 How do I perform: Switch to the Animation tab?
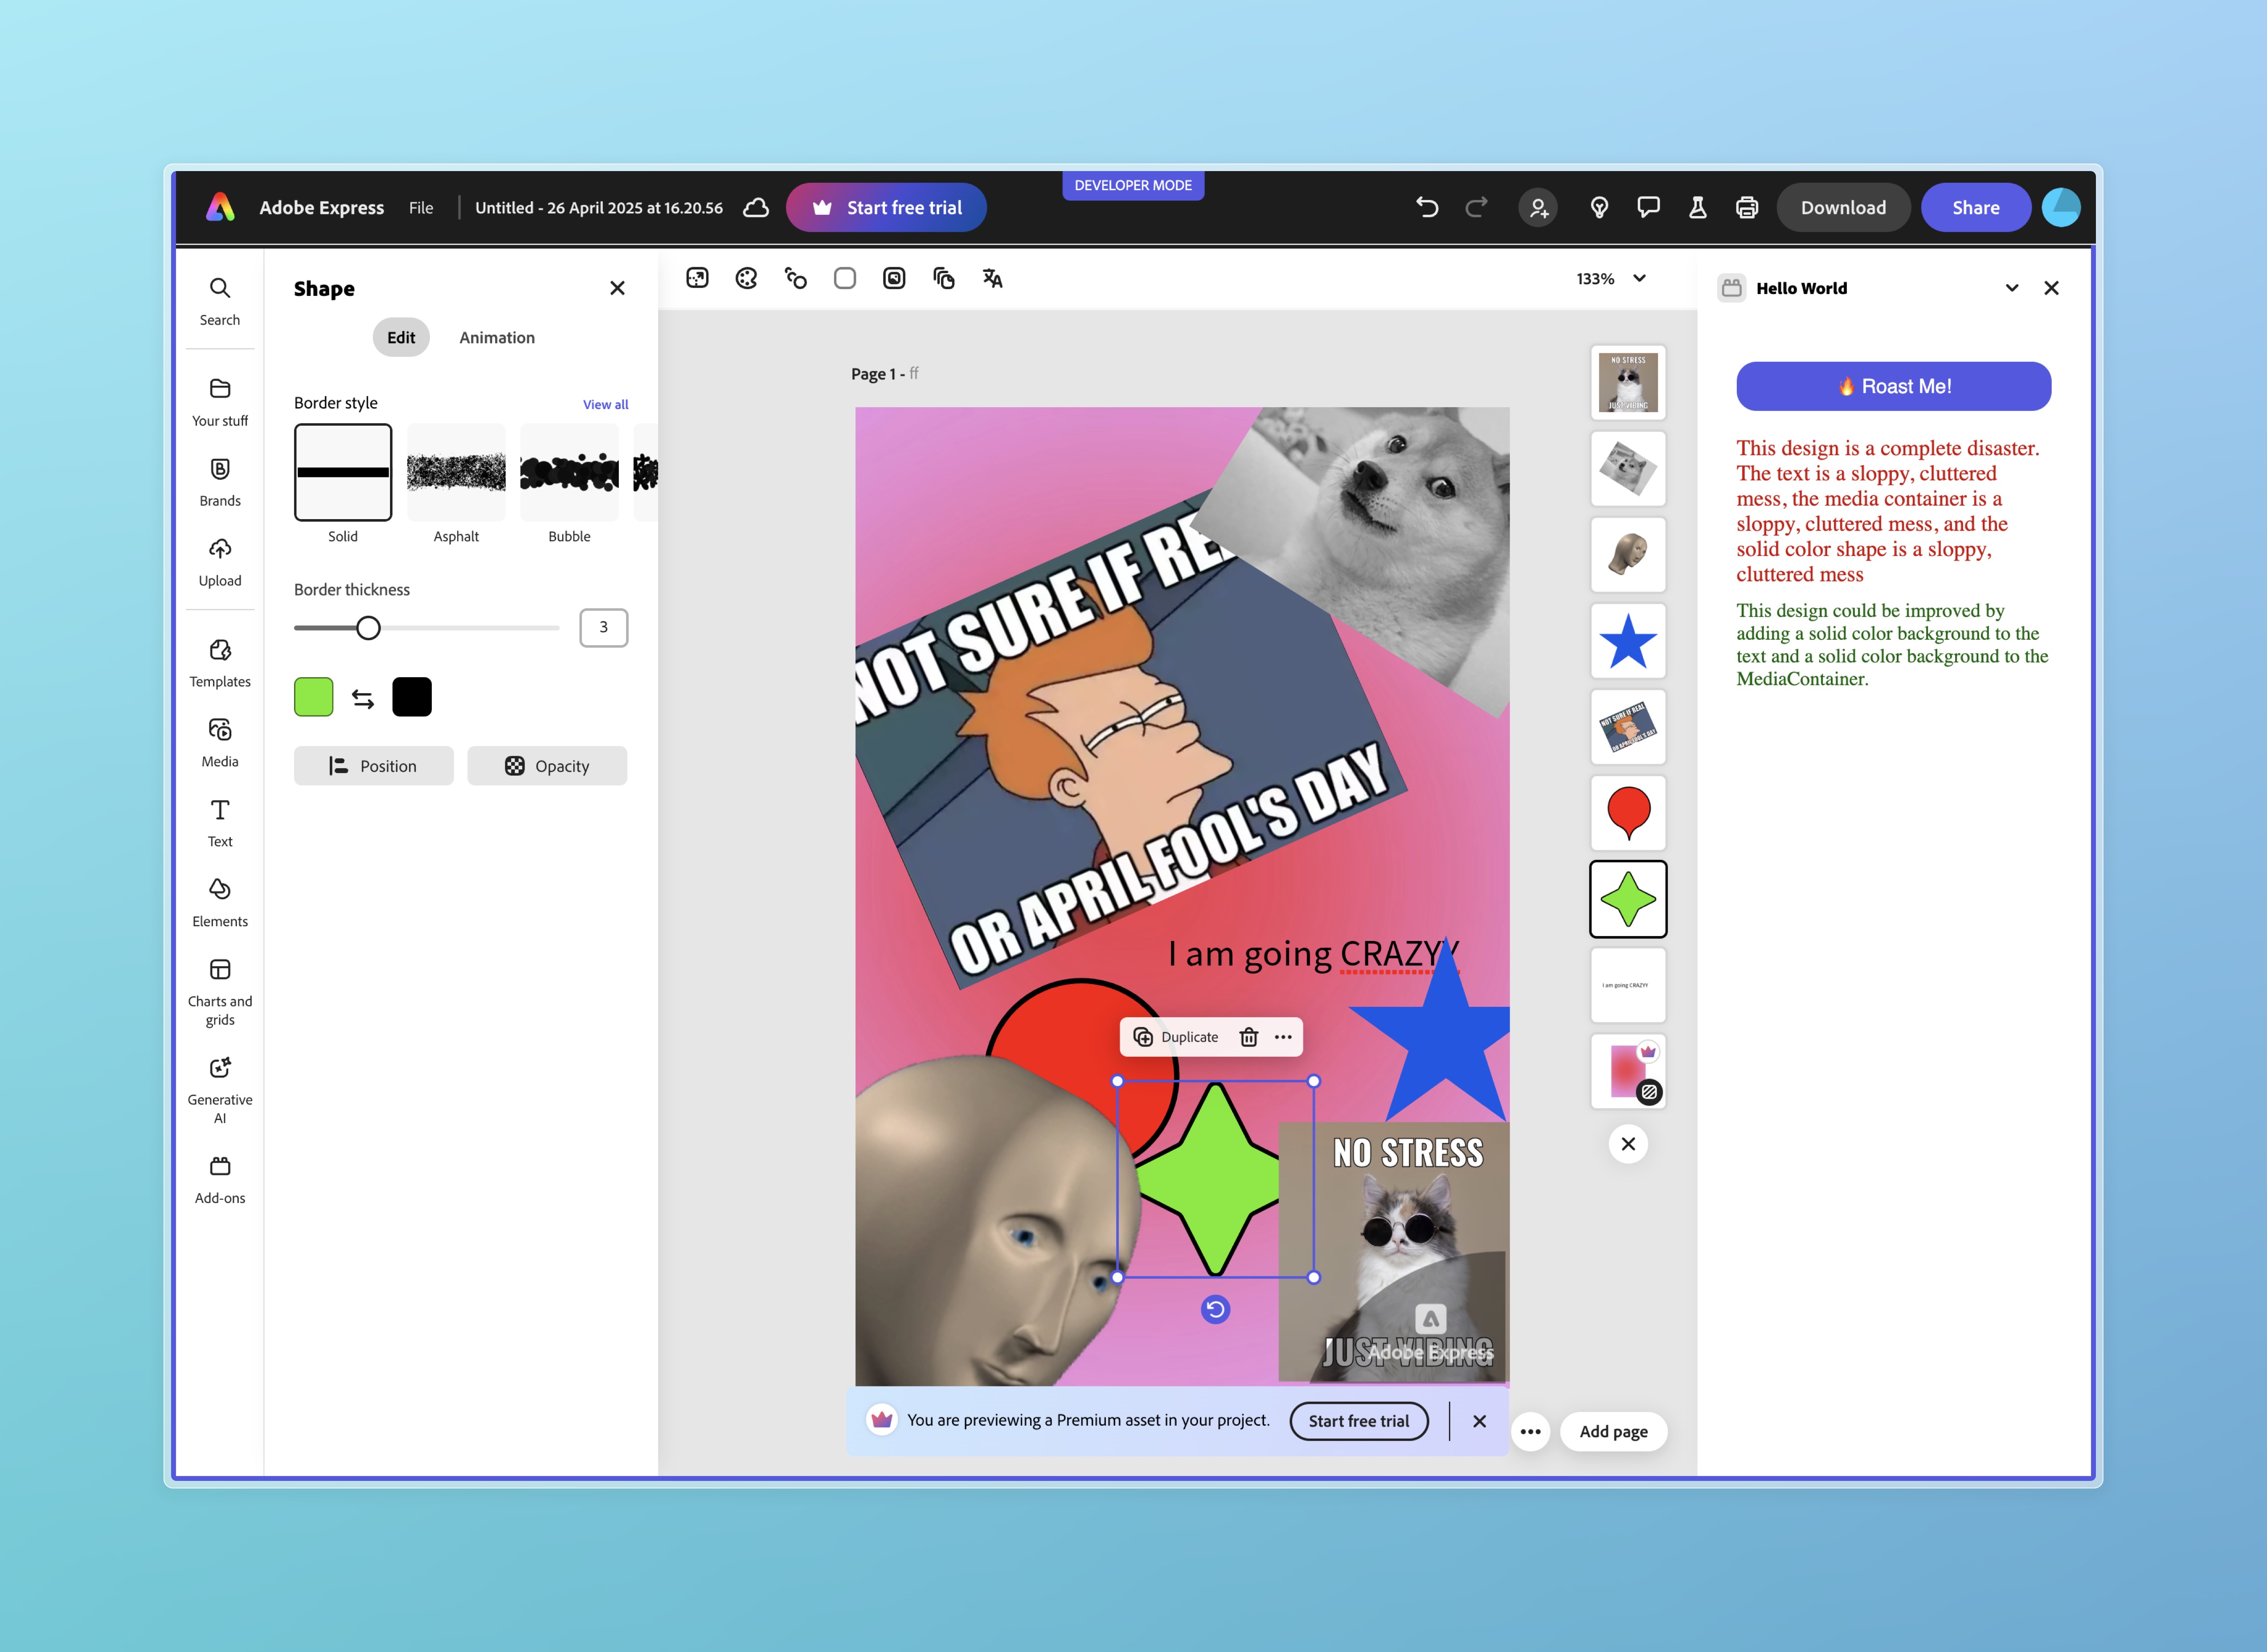(x=497, y=337)
